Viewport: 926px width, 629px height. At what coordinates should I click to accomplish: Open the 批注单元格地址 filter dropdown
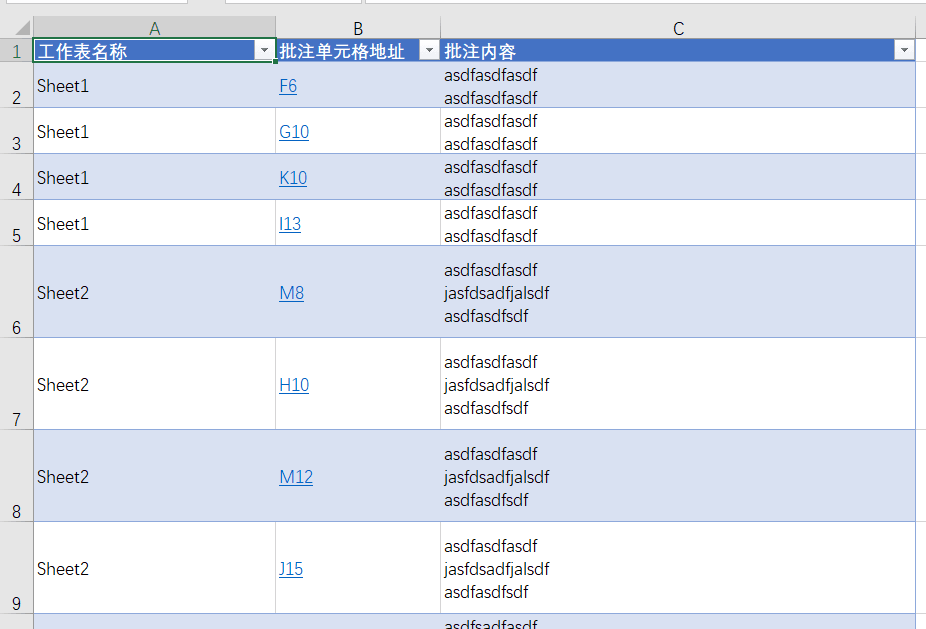click(x=429, y=50)
